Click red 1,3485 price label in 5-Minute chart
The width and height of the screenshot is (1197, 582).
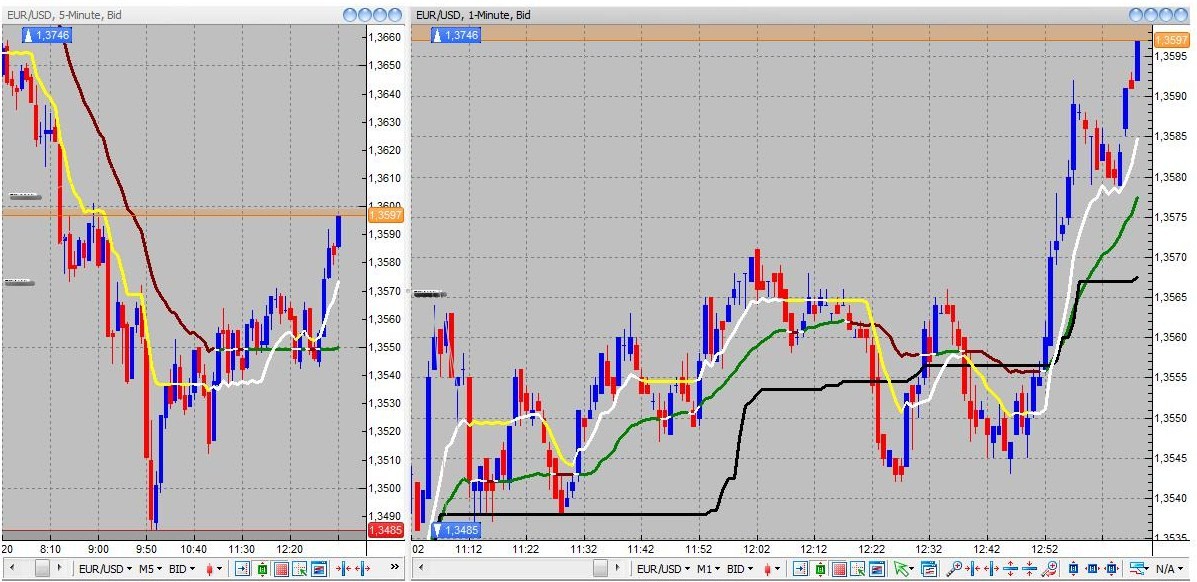coord(386,530)
